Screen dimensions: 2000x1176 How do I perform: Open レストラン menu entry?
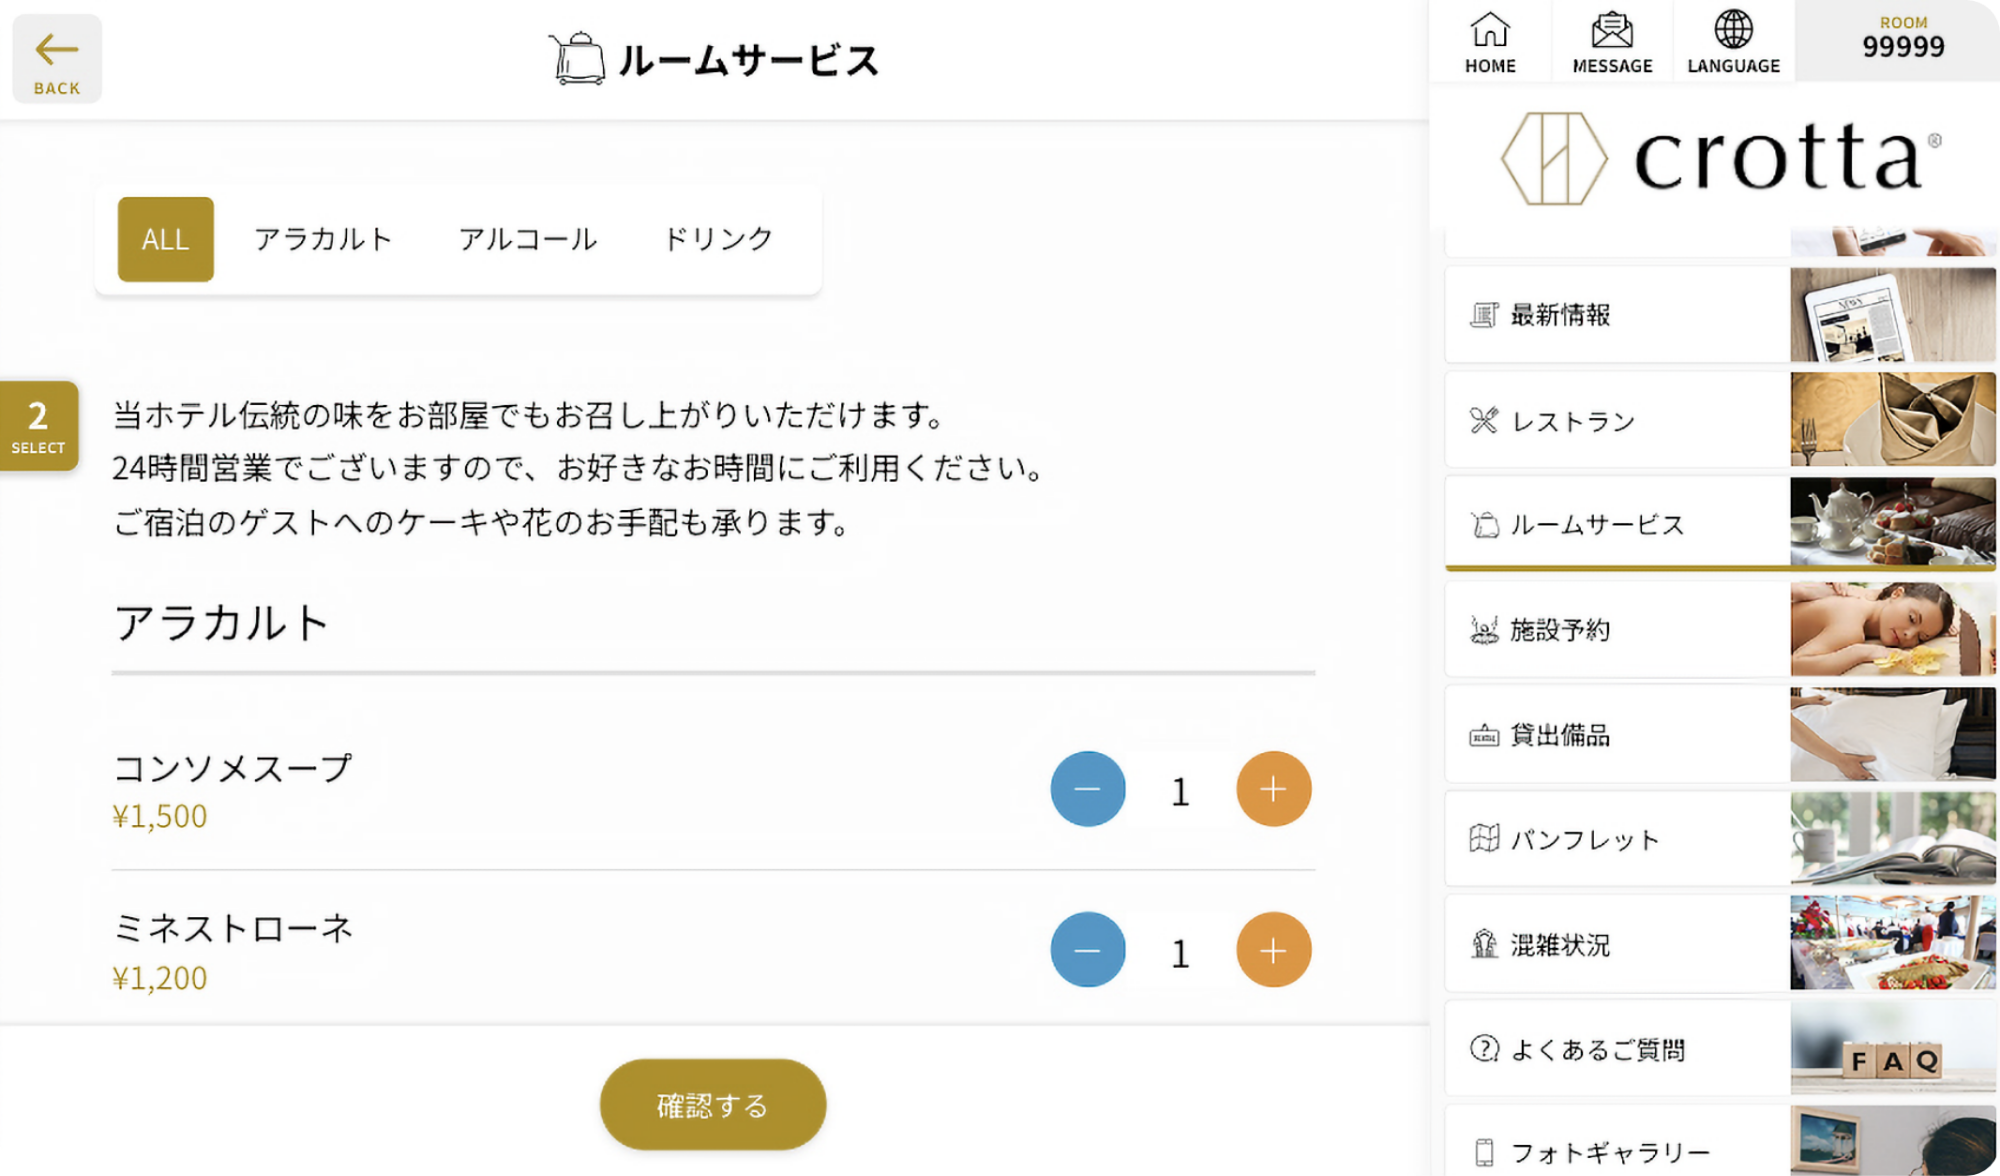click(1618, 421)
